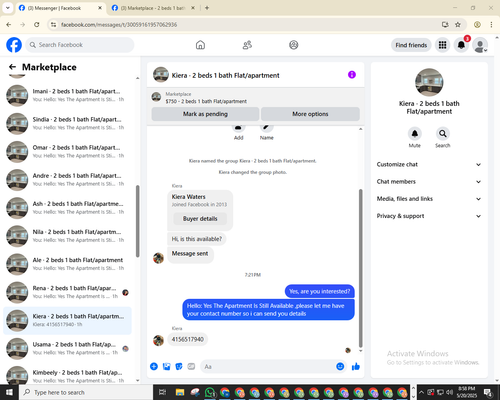Open the Usama conversation
This screenshot has width=500, height=400.
67,348
